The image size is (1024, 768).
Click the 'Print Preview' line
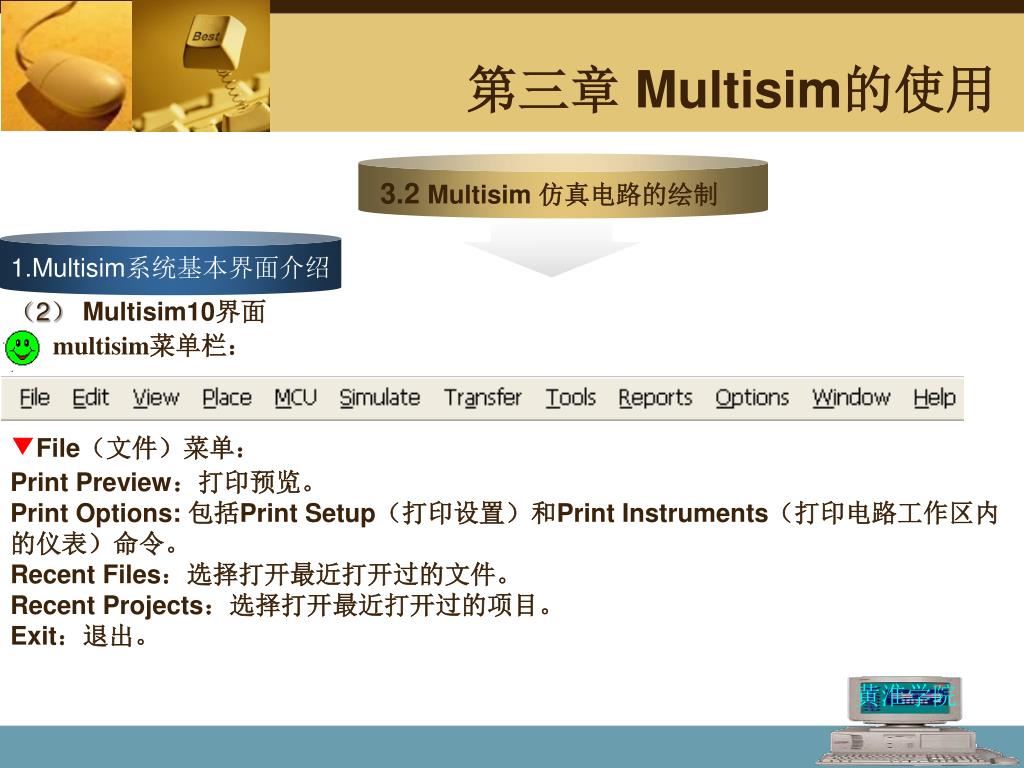click(x=163, y=482)
